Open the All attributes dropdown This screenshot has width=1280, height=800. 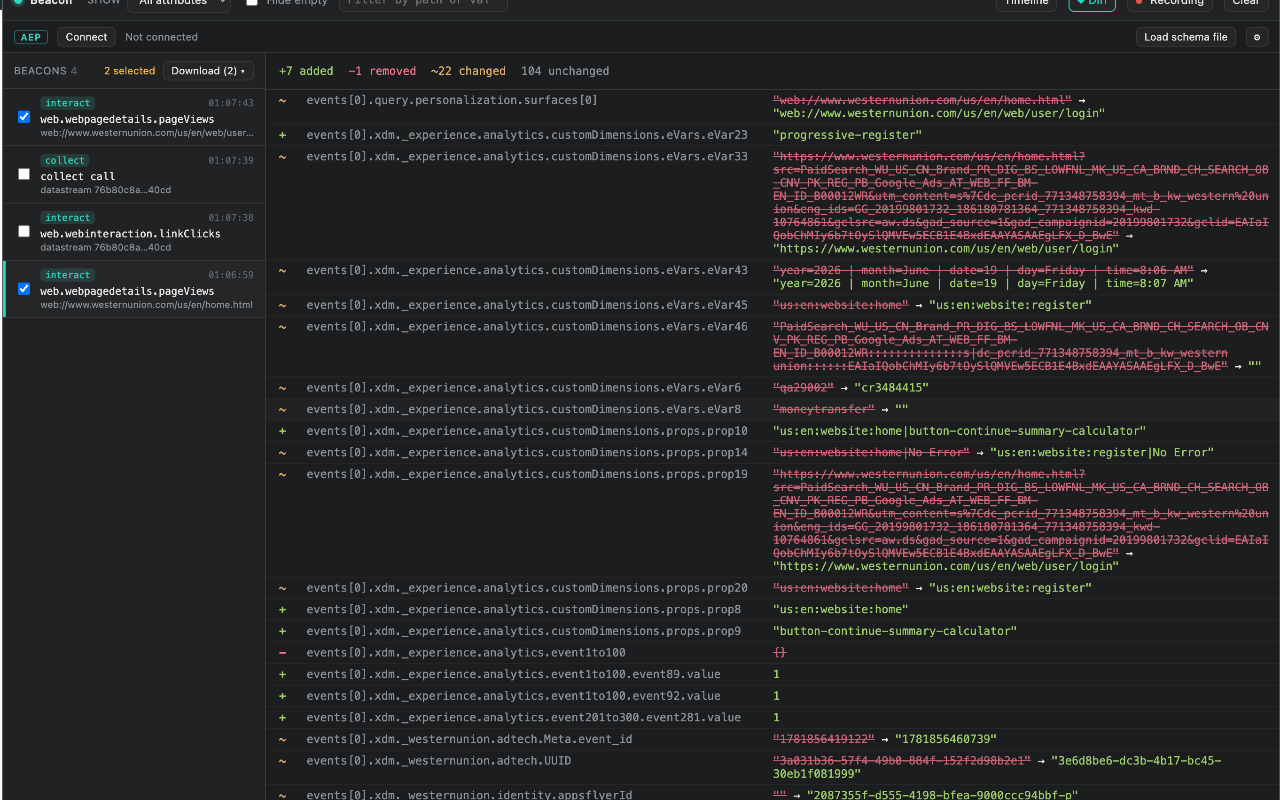179,3
